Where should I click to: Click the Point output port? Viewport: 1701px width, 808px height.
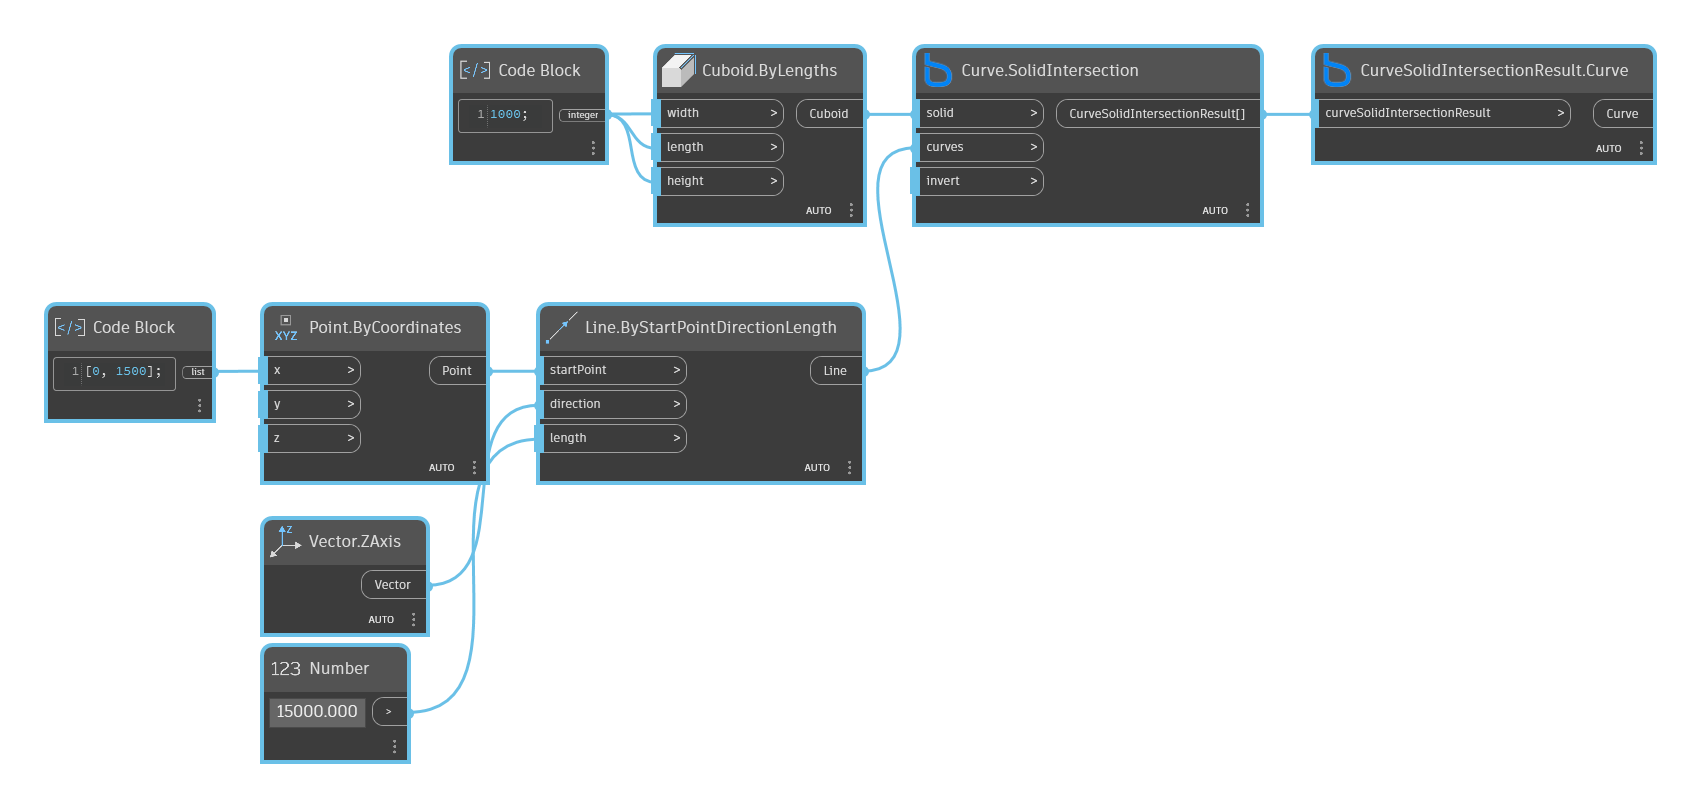point(457,370)
